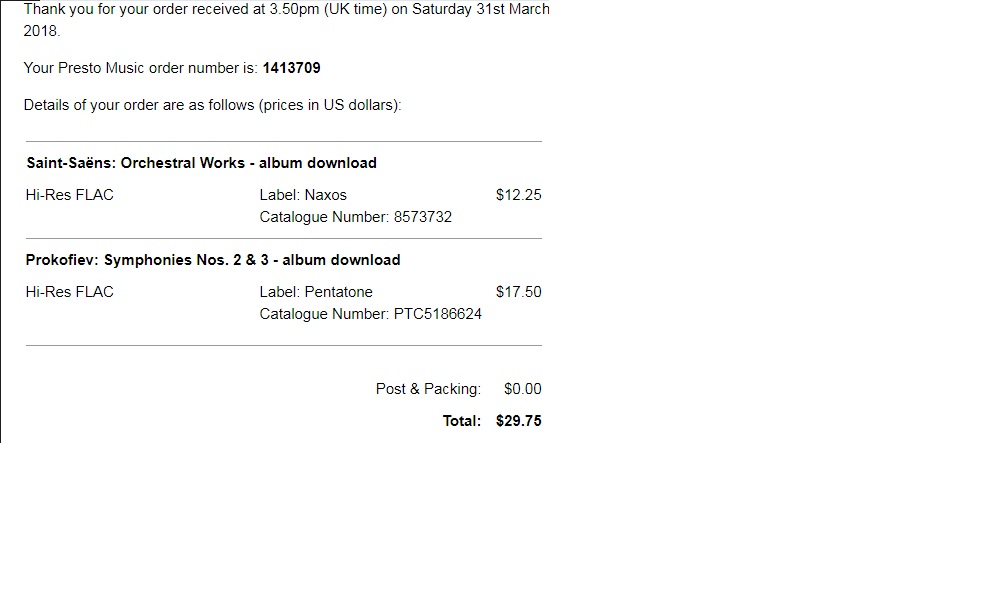Click the $12.25 price
The height and width of the screenshot is (600, 1000).
(x=518, y=195)
